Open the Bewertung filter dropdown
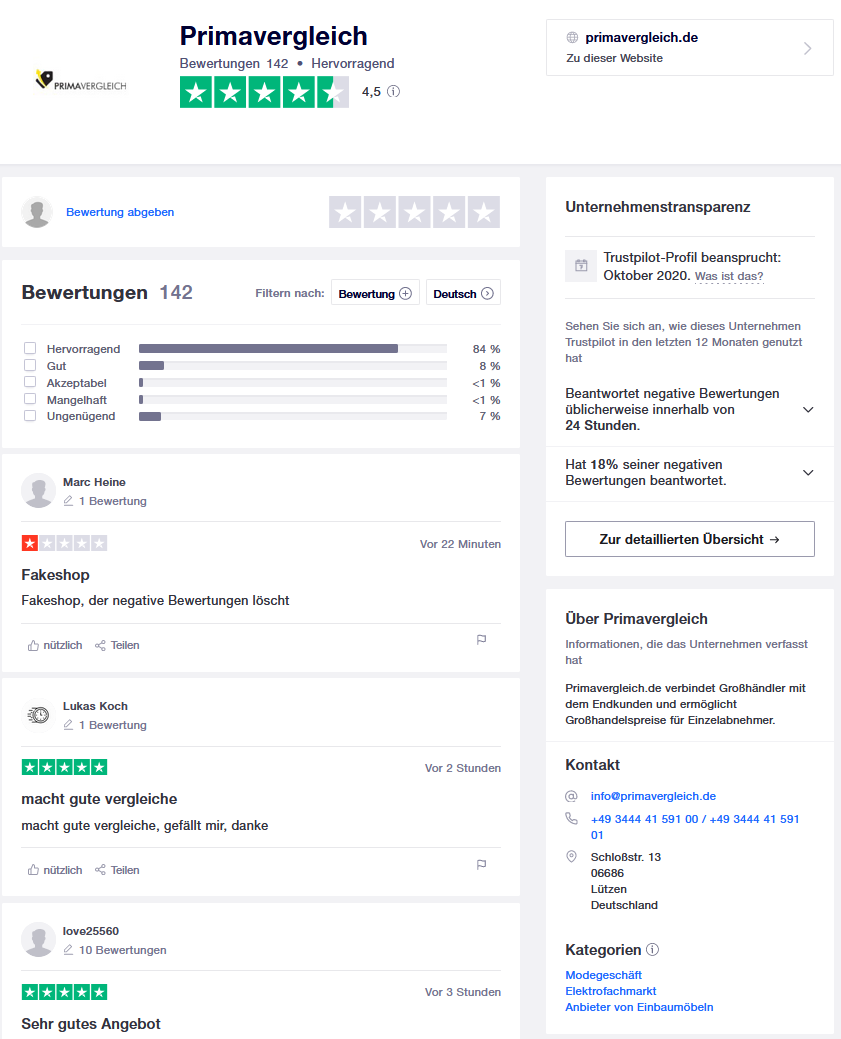This screenshot has width=841, height=1039. click(375, 293)
